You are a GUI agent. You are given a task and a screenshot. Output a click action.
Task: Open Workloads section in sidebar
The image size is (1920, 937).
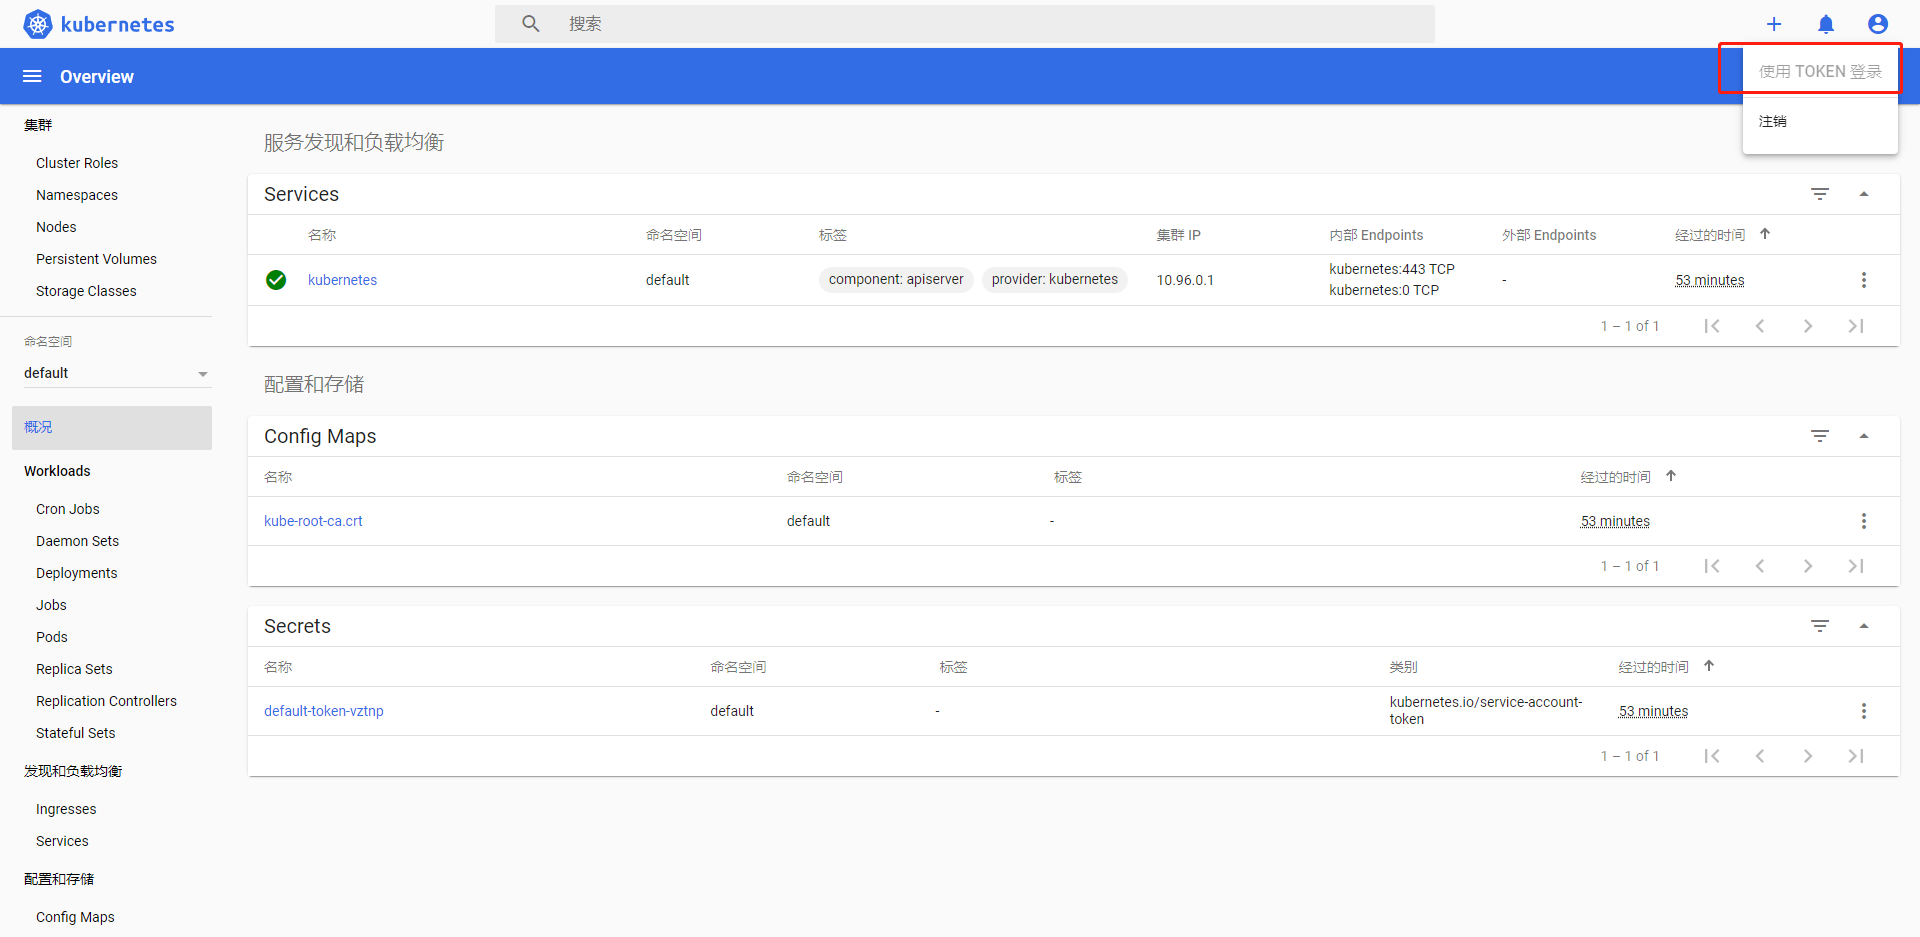57,471
